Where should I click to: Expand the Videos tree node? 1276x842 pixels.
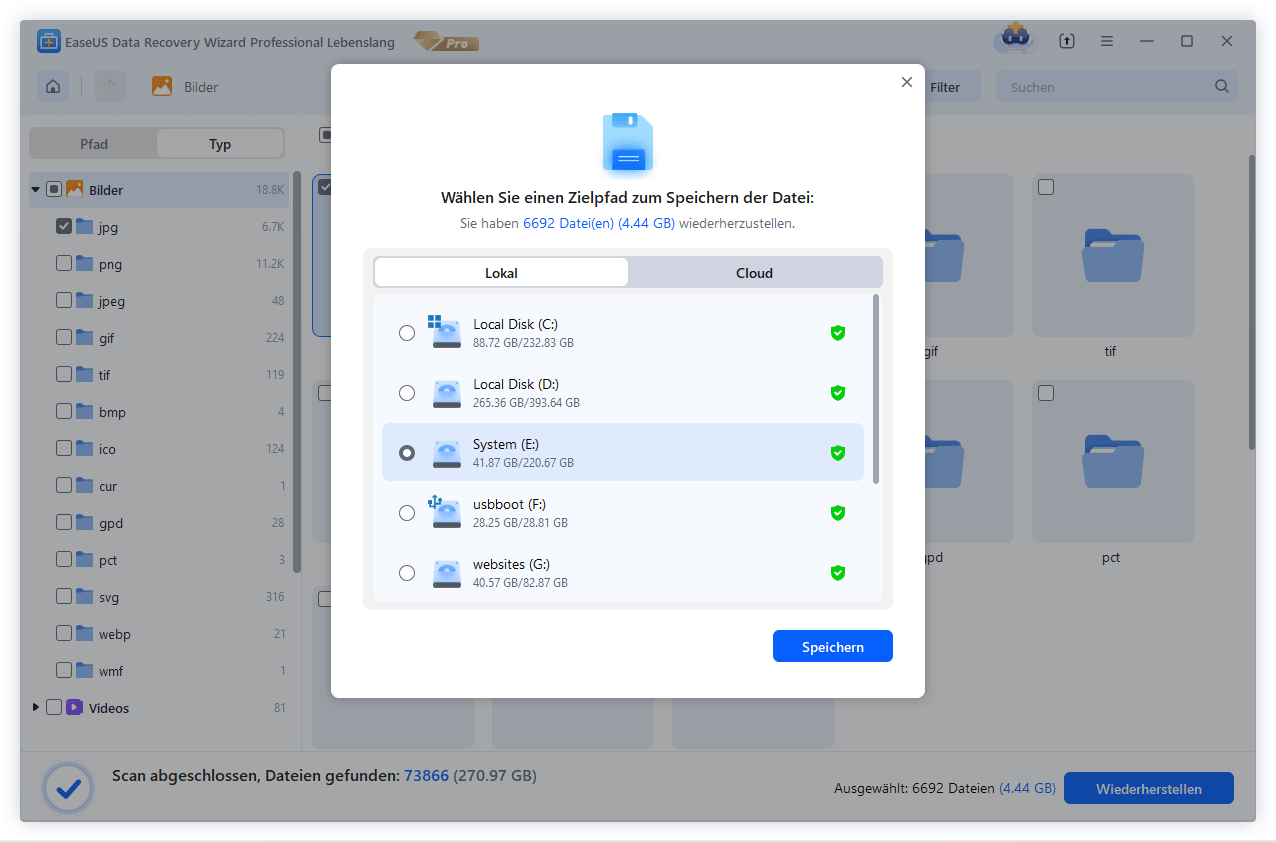pyautogui.click(x=36, y=707)
